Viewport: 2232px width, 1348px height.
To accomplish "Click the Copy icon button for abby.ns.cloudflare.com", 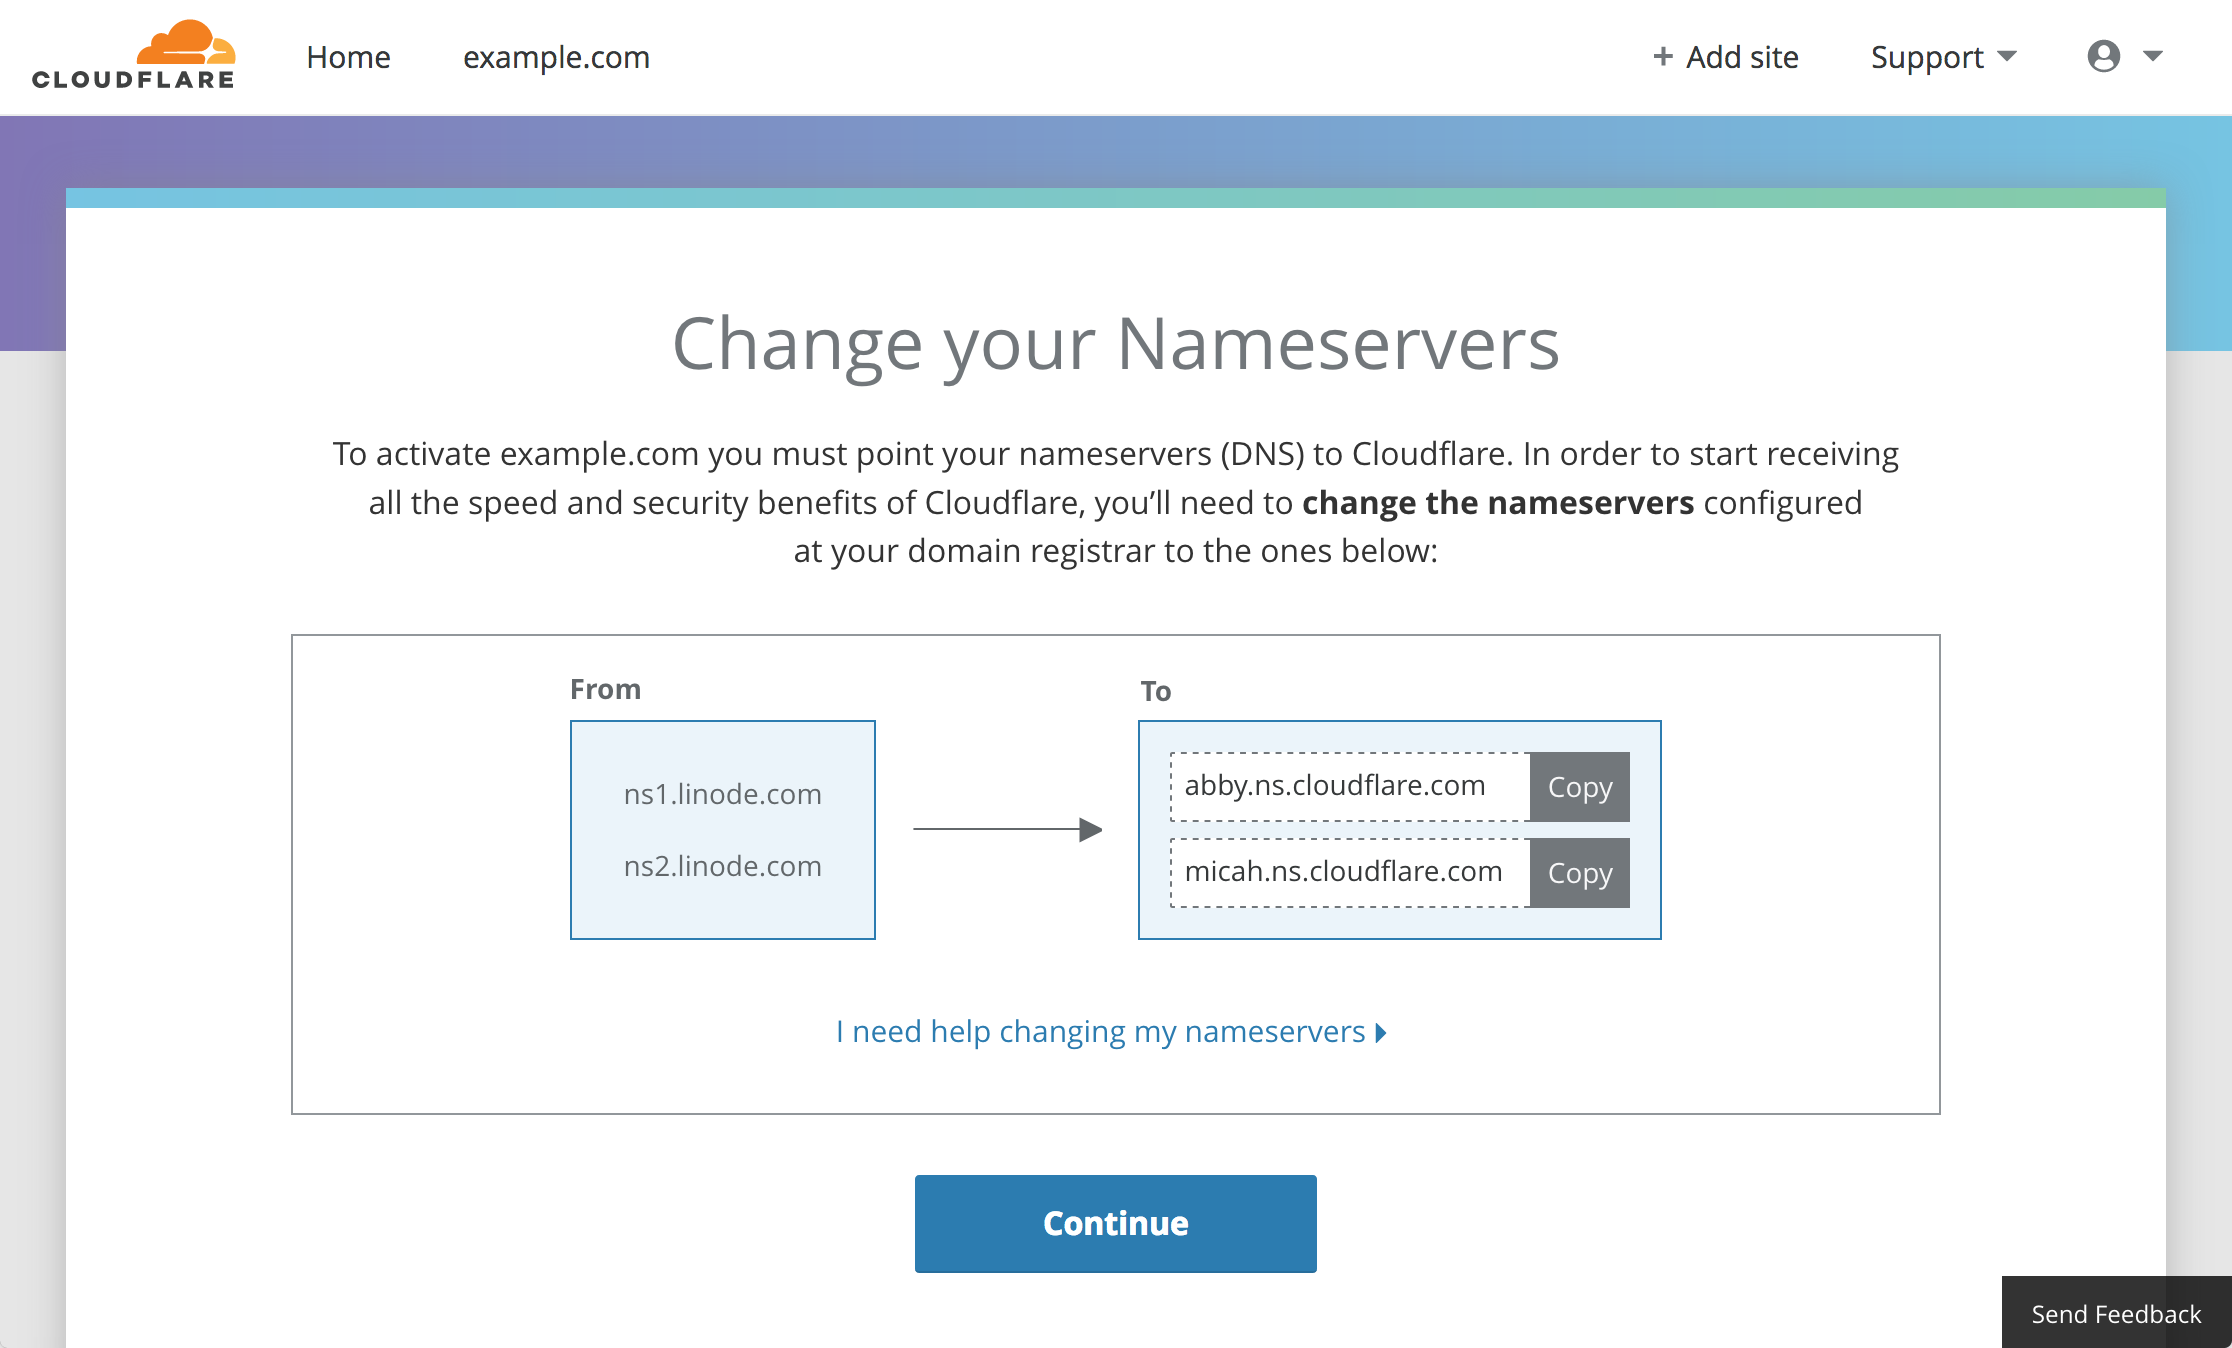I will pos(1579,786).
